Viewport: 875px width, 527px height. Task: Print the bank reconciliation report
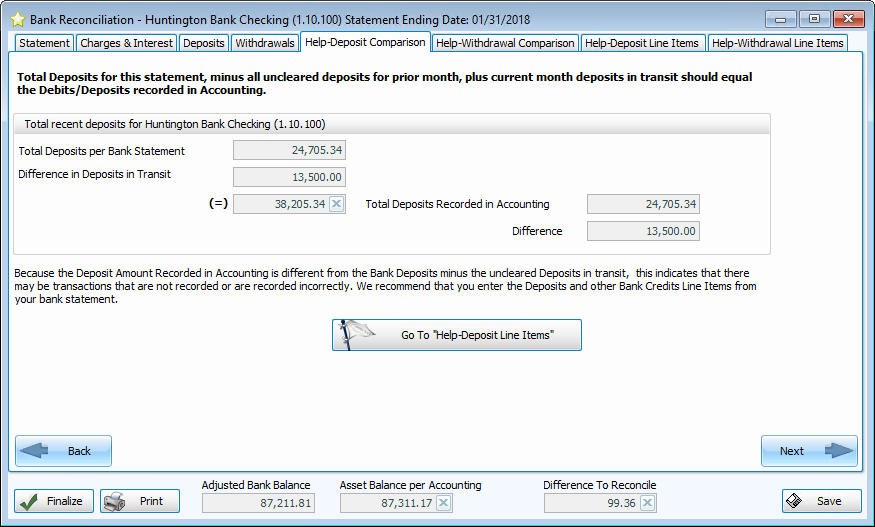coord(140,501)
